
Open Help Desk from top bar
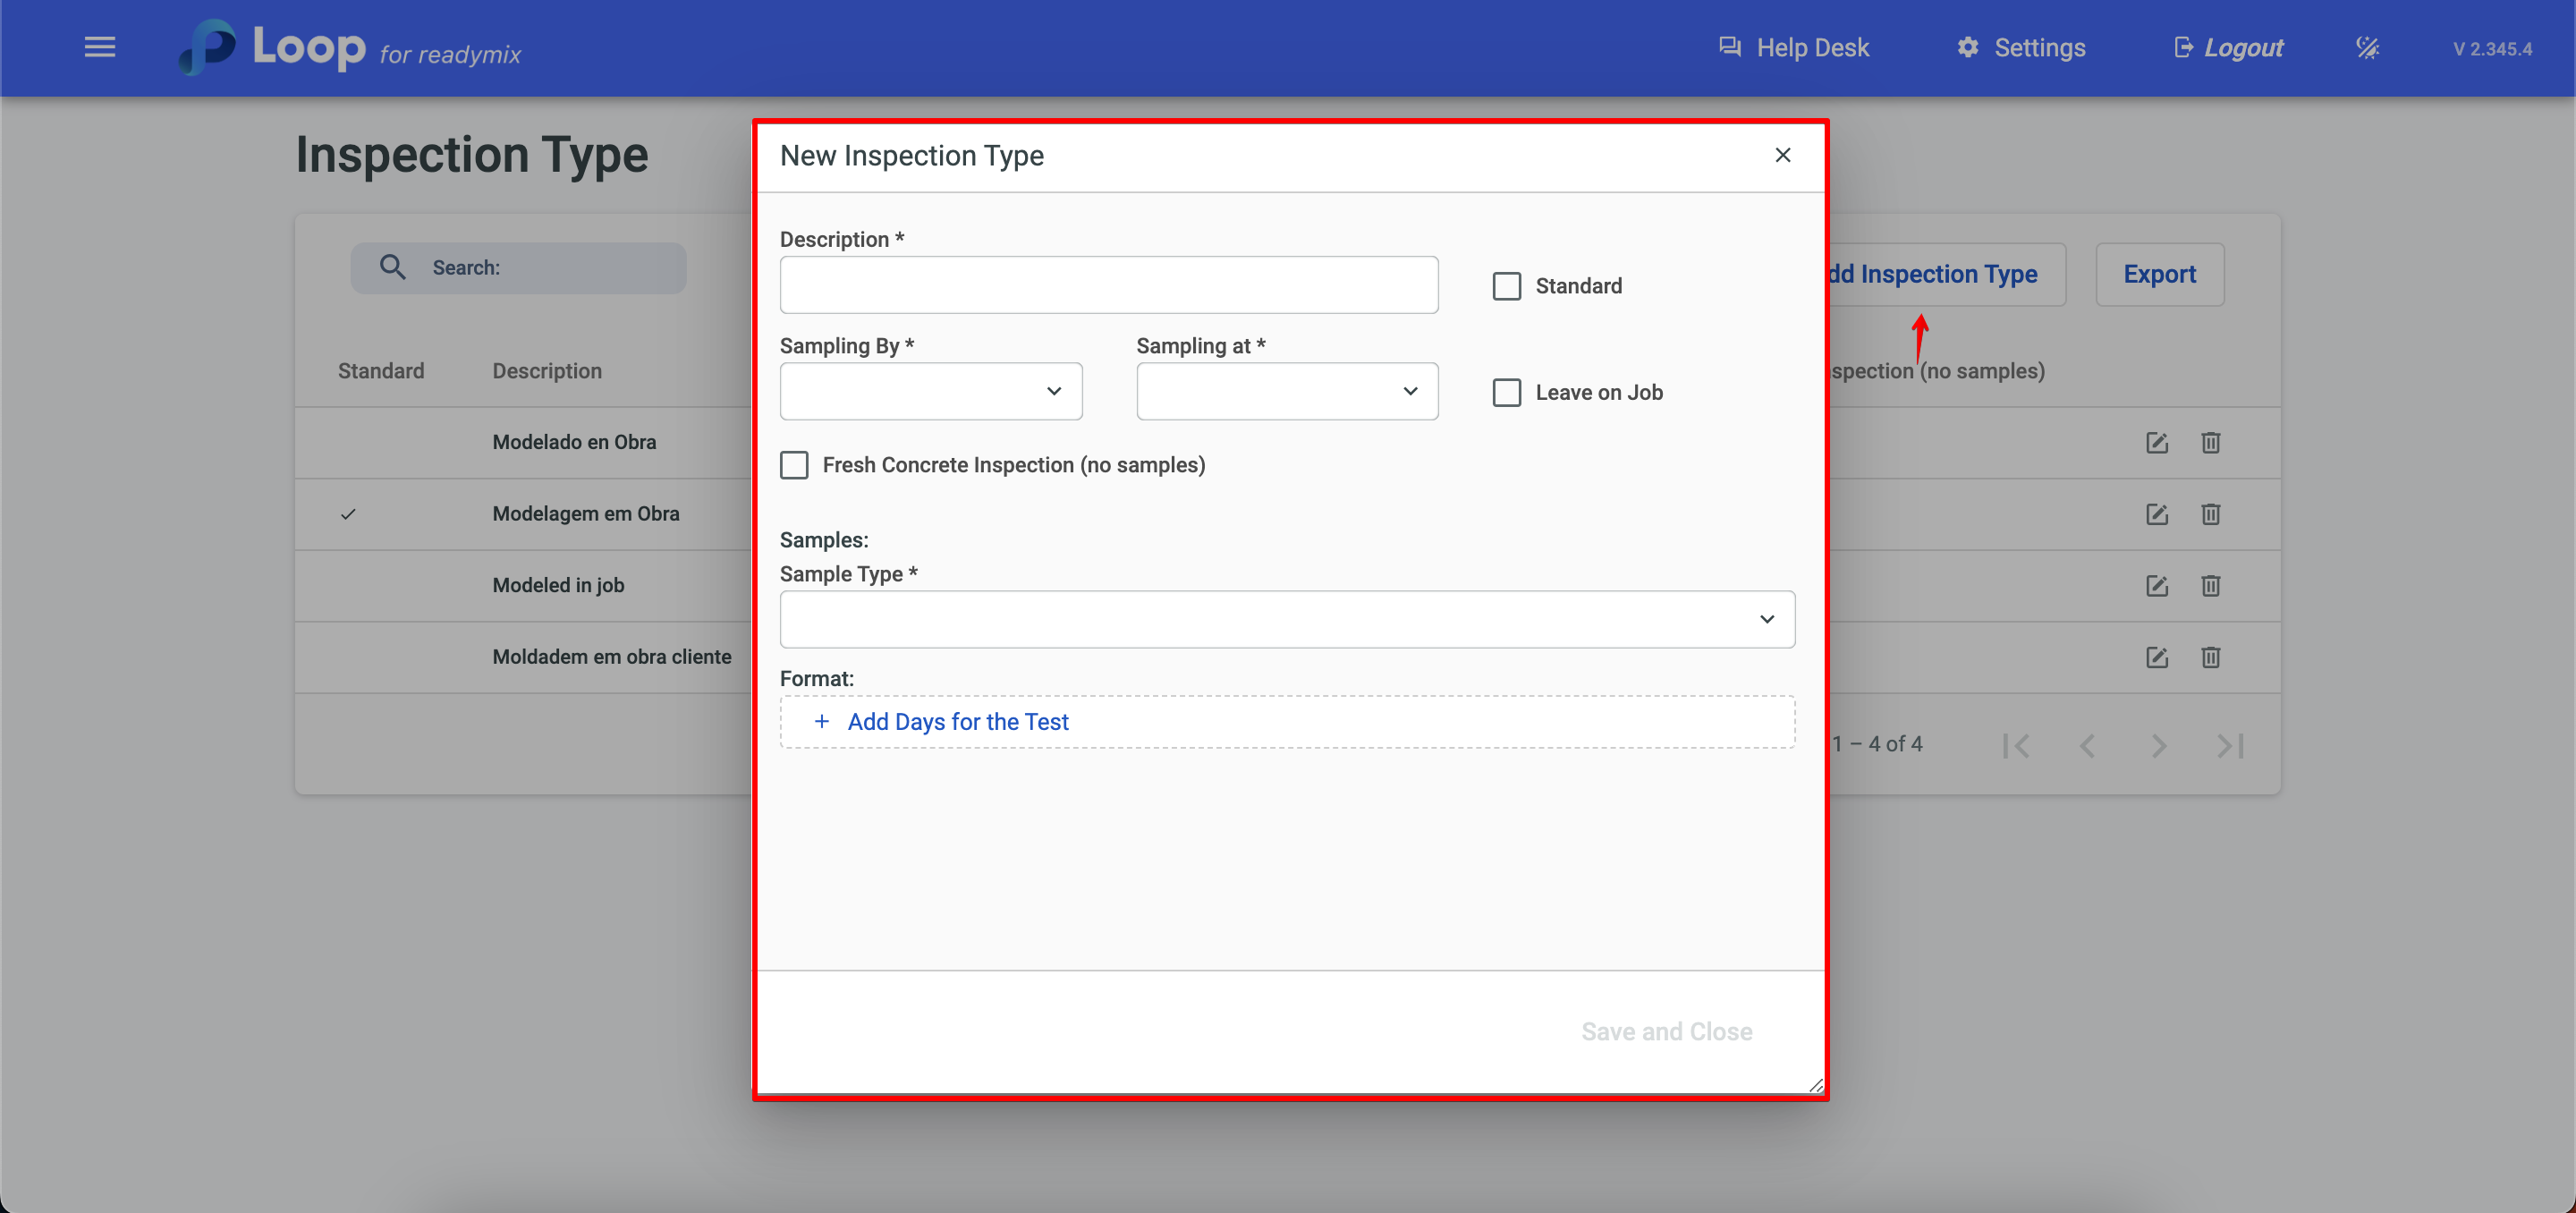tap(1793, 47)
